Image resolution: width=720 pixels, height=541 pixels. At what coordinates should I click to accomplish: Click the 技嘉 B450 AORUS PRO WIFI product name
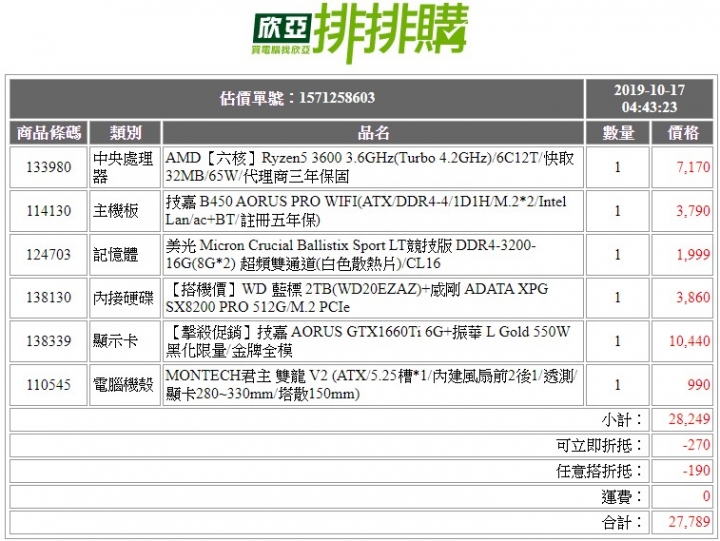tap(366, 211)
